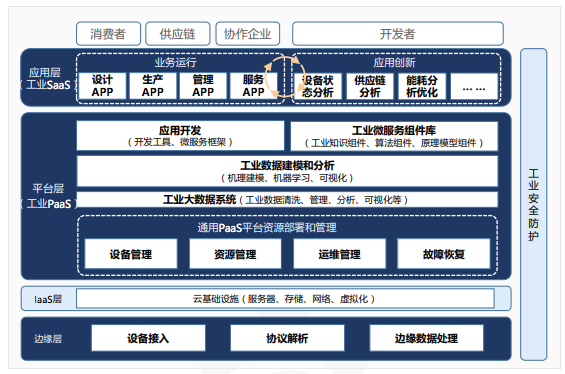Screen dimensions: 565x374
Task: Select the 生产 APP block
Action: tap(153, 86)
